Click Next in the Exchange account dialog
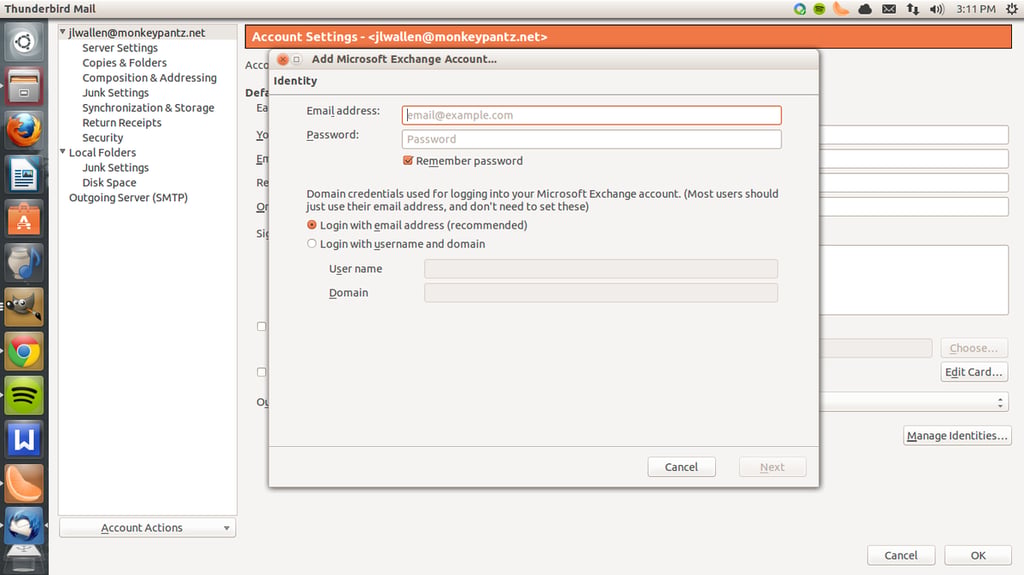The height and width of the screenshot is (575, 1024). click(772, 467)
